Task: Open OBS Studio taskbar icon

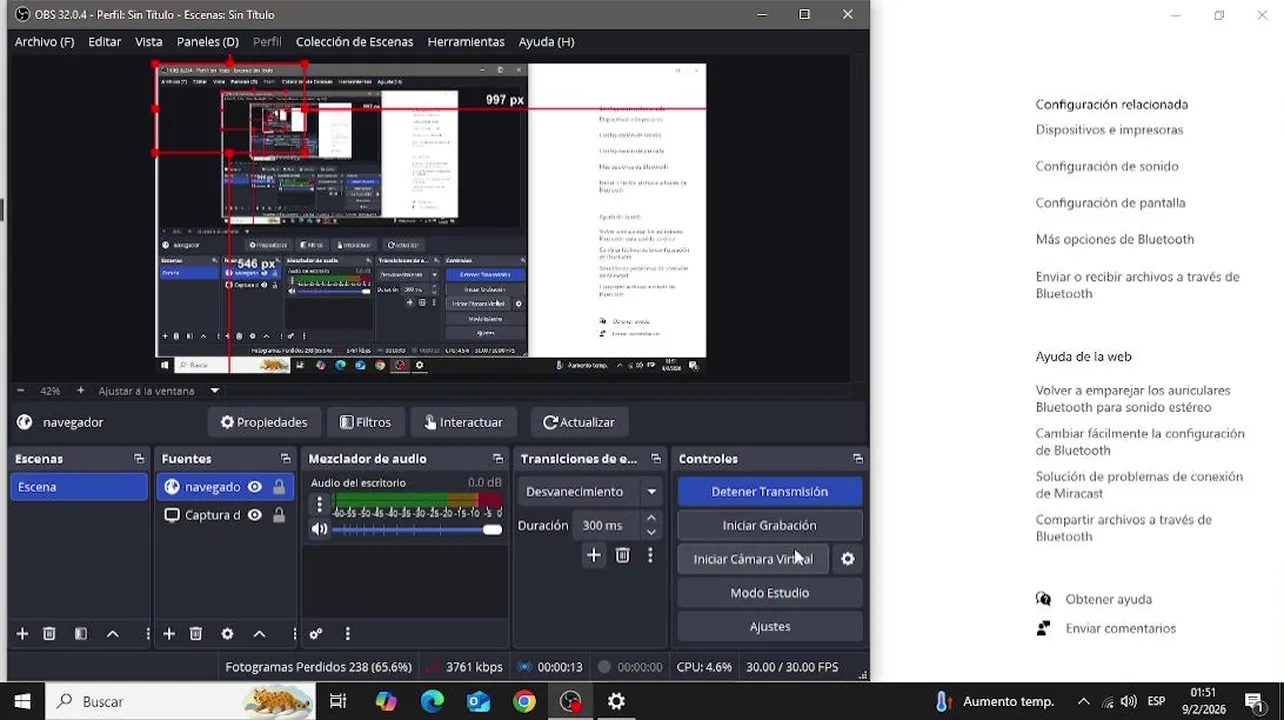Action: [x=570, y=702]
